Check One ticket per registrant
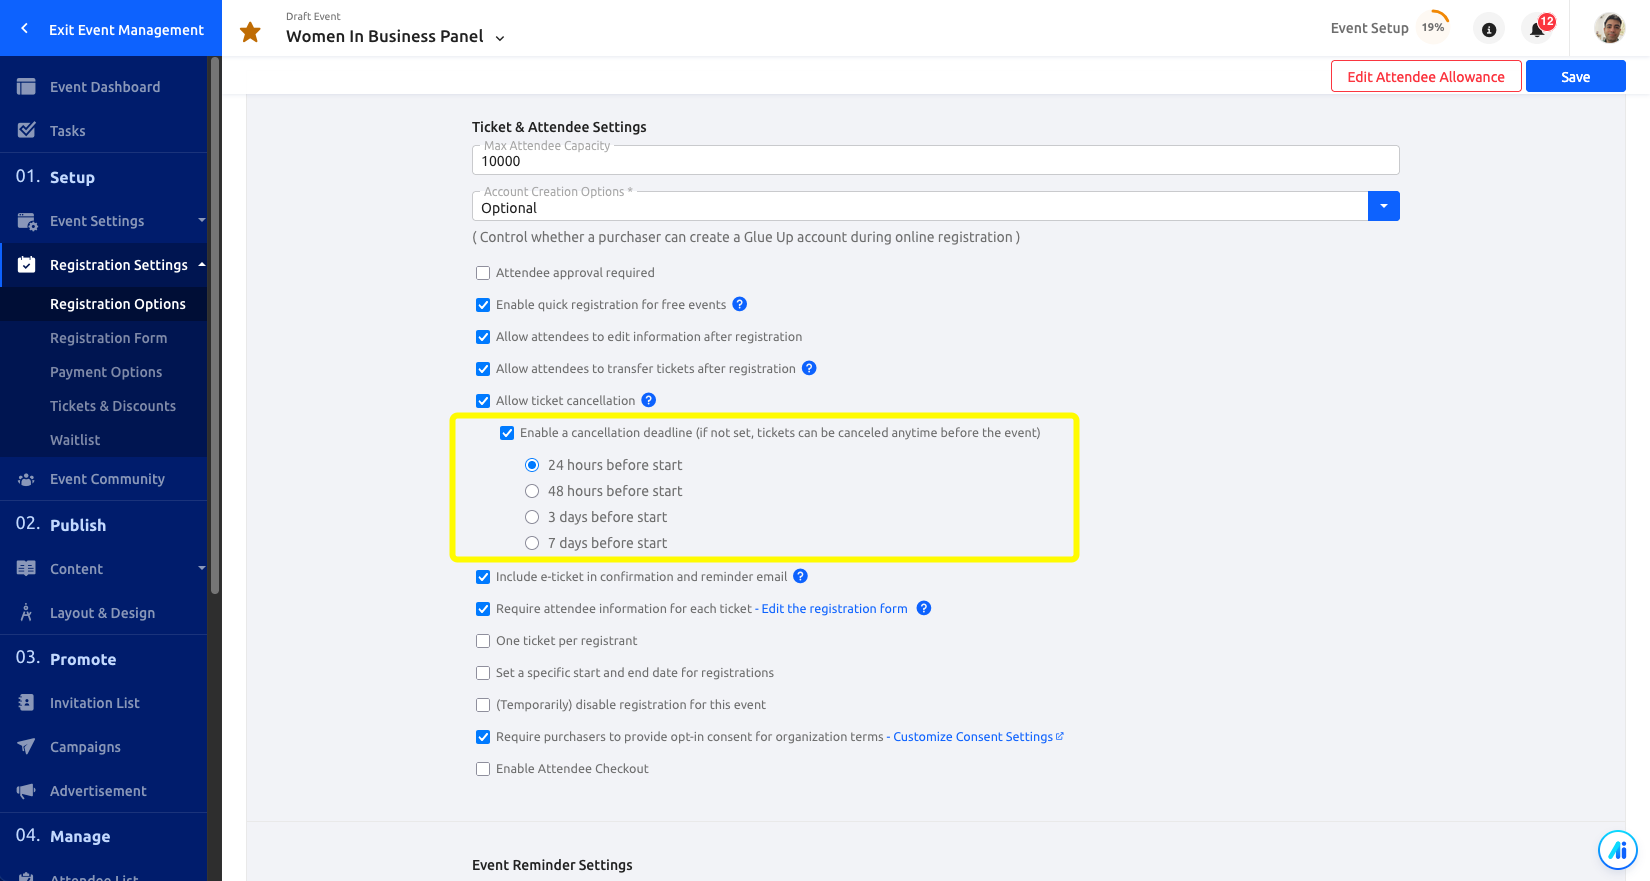 (x=483, y=641)
